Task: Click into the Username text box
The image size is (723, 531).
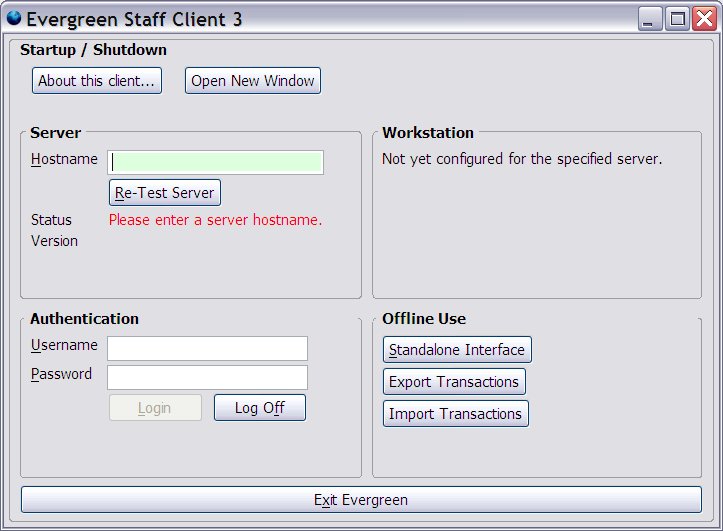Action: (207, 348)
